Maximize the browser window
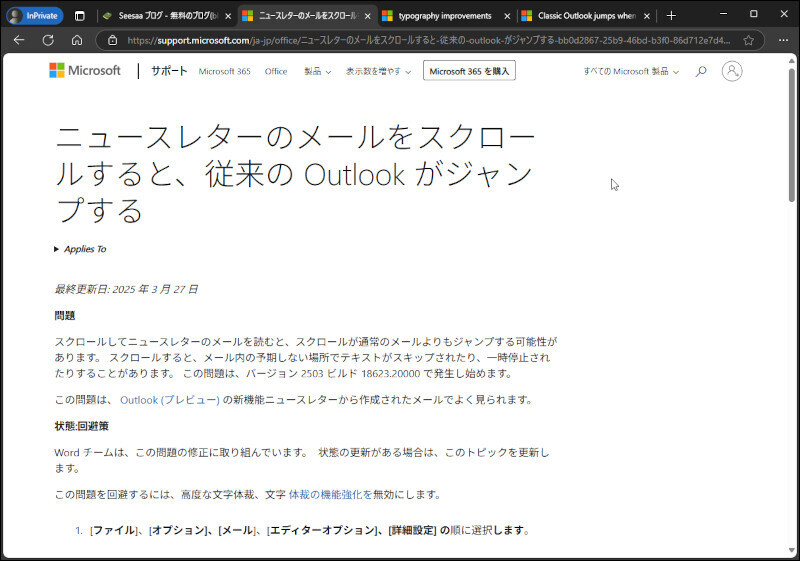The height and width of the screenshot is (561, 800). (x=754, y=14)
